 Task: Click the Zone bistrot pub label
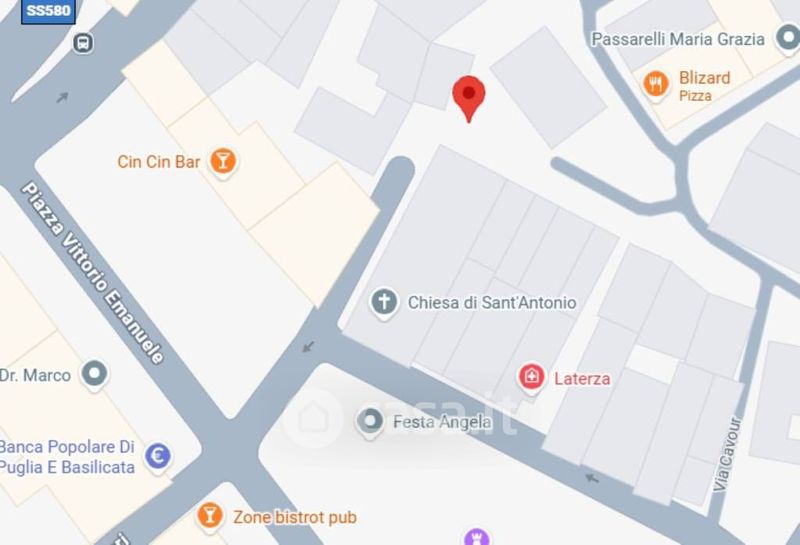click(x=295, y=517)
